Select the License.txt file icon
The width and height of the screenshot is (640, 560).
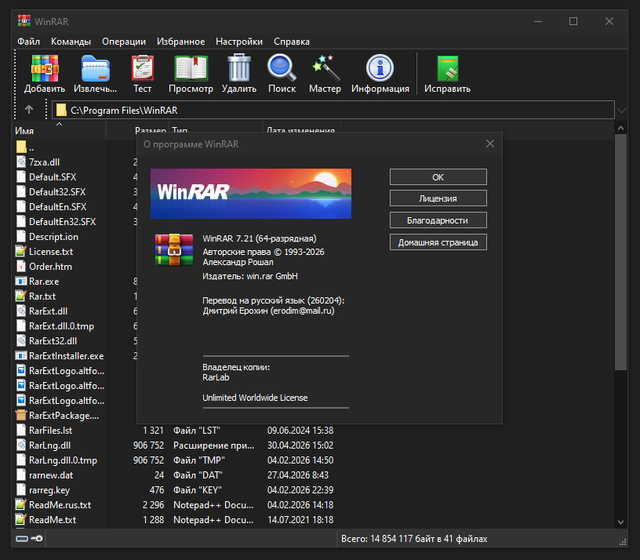coord(21,251)
